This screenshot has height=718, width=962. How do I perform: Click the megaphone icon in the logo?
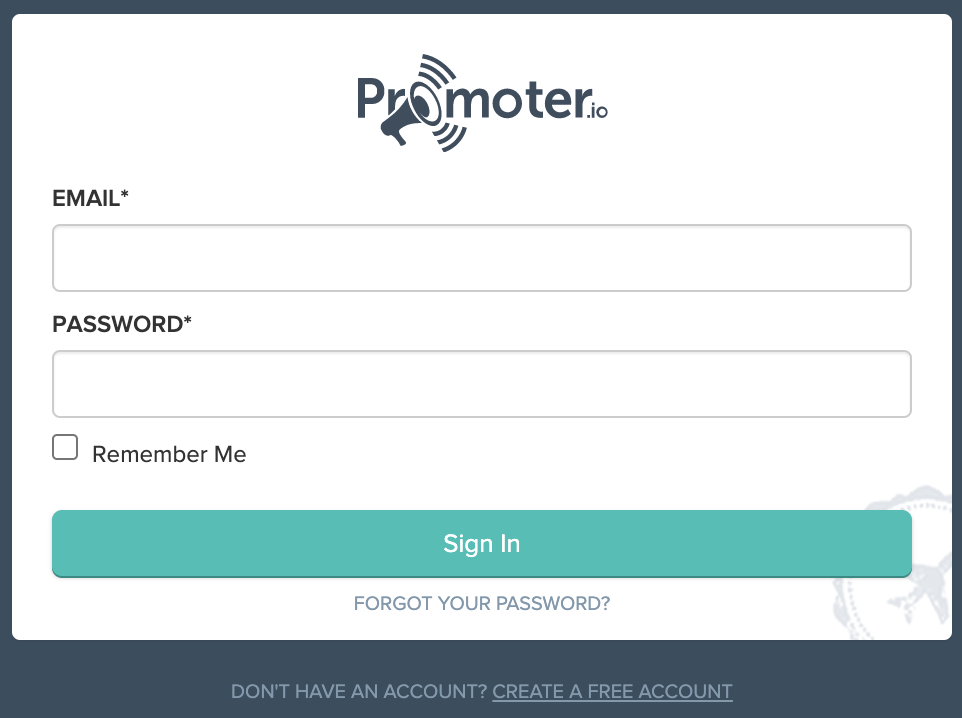click(x=400, y=124)
